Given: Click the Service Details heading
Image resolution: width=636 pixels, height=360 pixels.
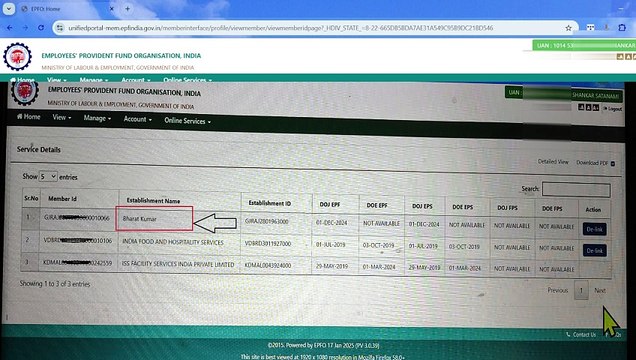Looking at the screenshot, I should coord(39,149).
